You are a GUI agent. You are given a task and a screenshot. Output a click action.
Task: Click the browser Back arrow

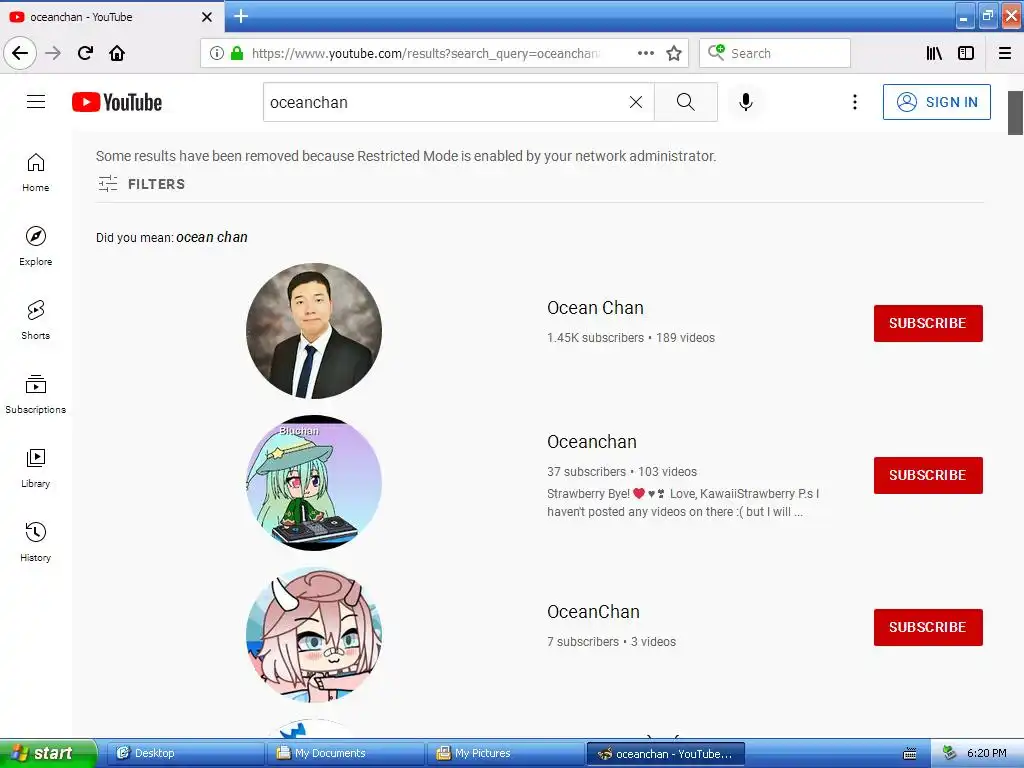coord(20,53)
